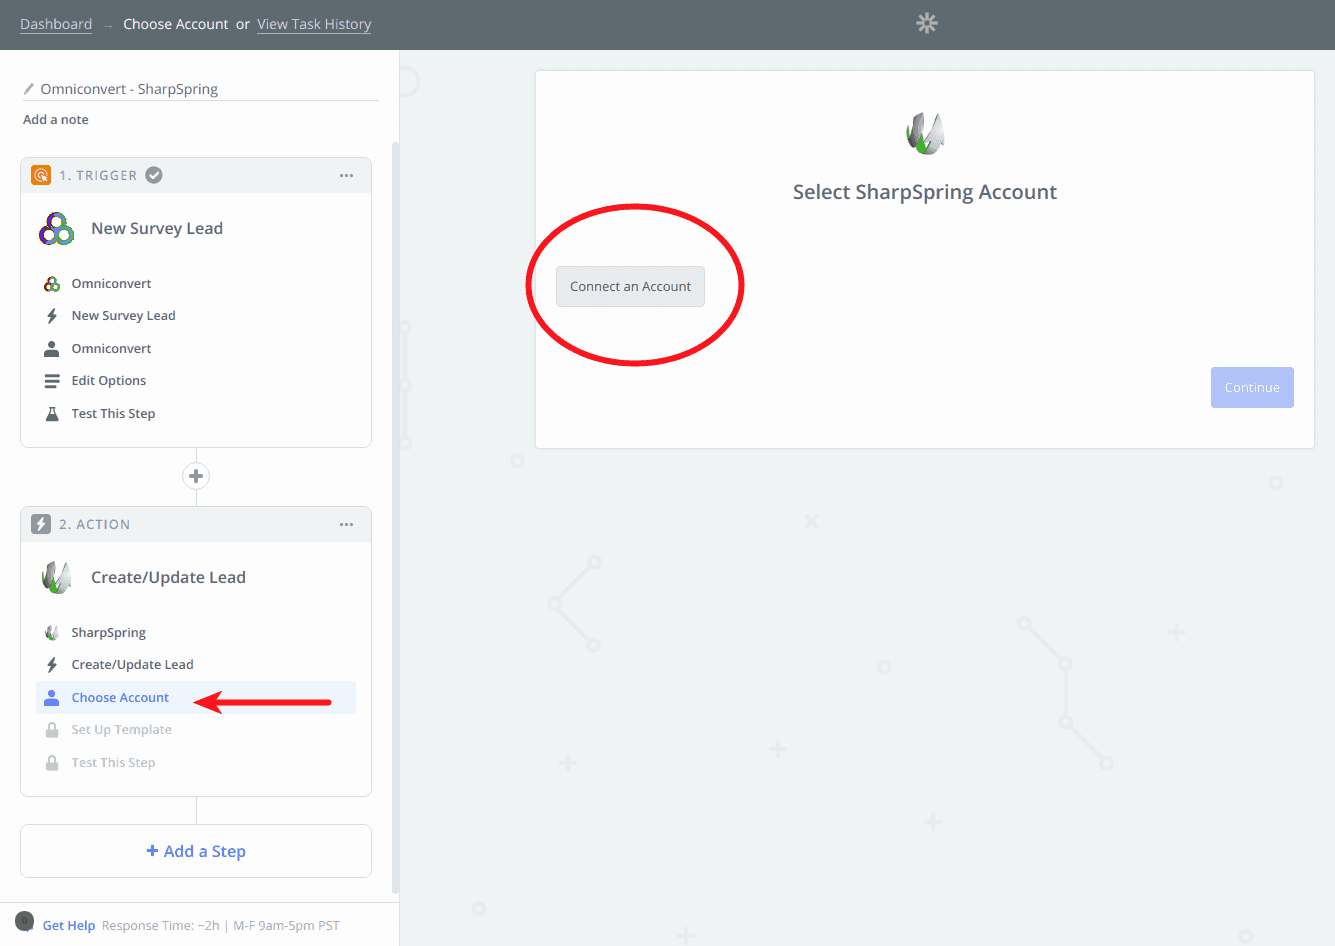Open the Dashboard from the breadcrumb

[55, 23]
